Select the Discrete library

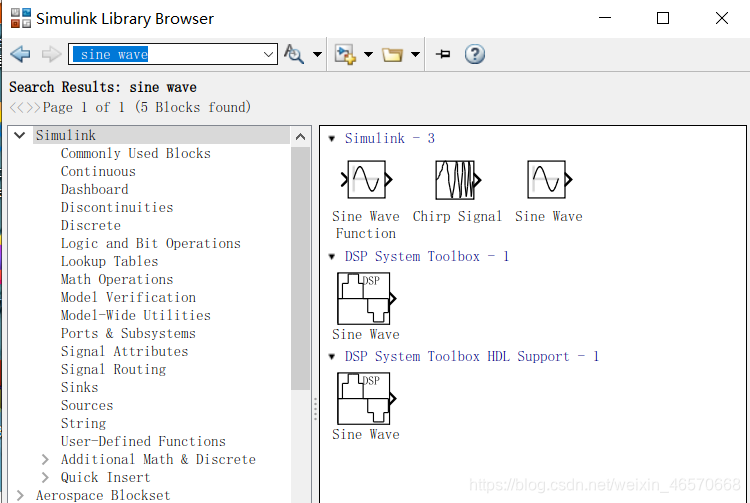pyautogui.click(x=90, y=226)
